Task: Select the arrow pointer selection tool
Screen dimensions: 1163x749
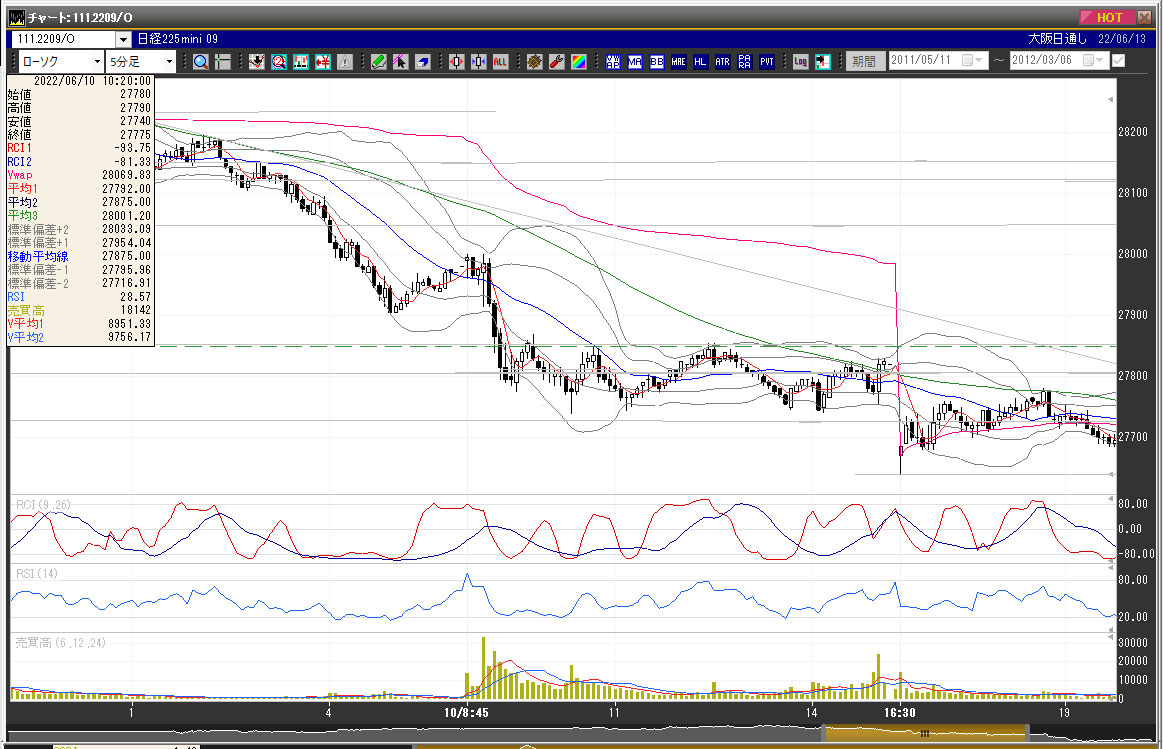Action: click(401, 62)
